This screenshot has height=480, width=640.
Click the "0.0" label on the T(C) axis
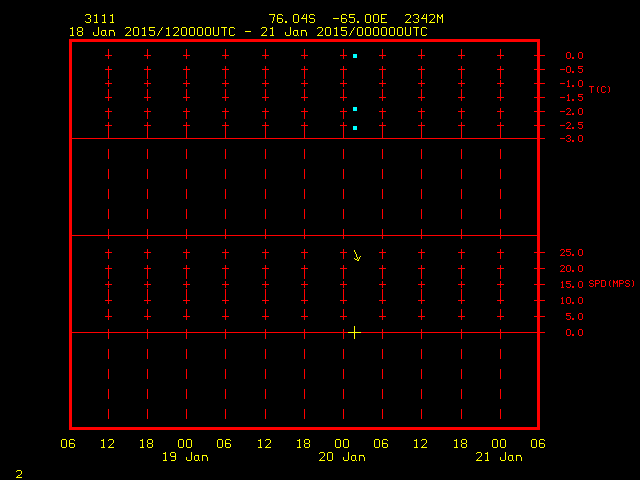[574, 56]
